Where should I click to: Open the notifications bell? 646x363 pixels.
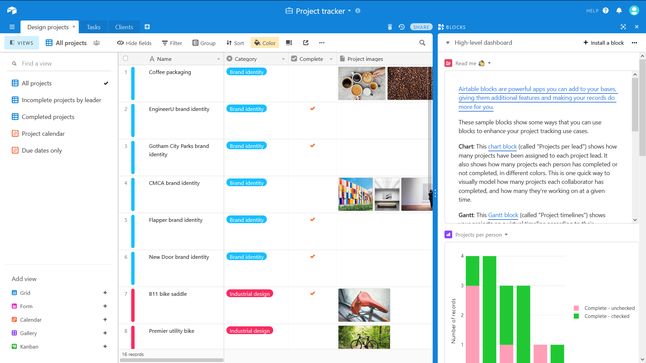pyautogui.click(x=619, y=11)
